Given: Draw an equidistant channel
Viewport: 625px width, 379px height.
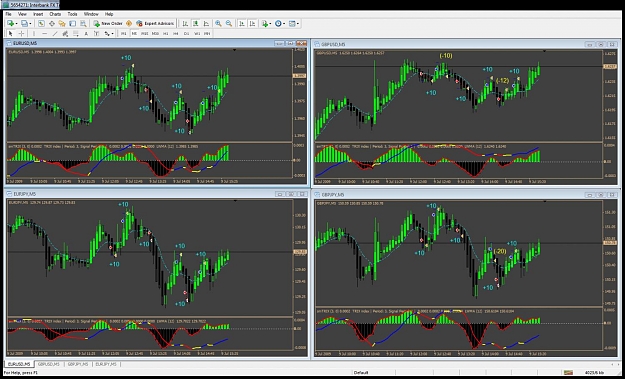Looking at the screenshot, I should point(65,34).
